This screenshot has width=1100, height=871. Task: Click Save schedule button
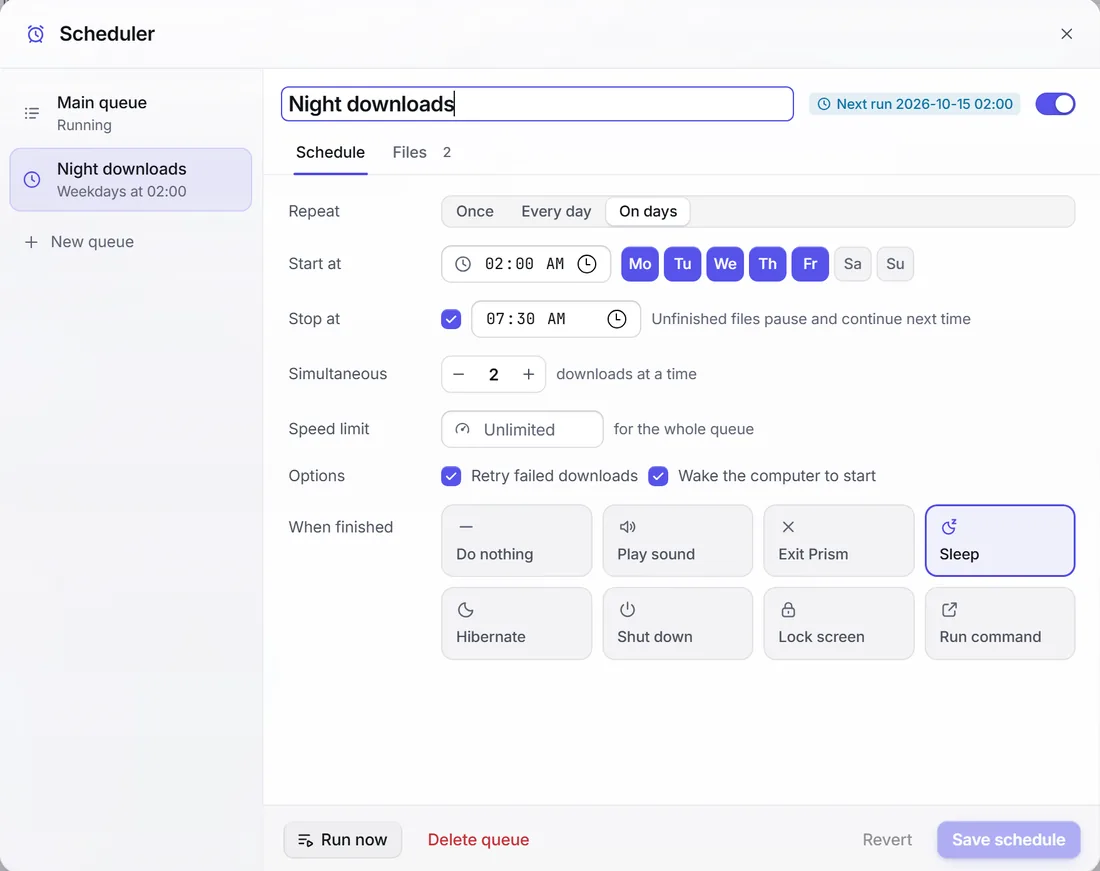(x=1009, y=840)
